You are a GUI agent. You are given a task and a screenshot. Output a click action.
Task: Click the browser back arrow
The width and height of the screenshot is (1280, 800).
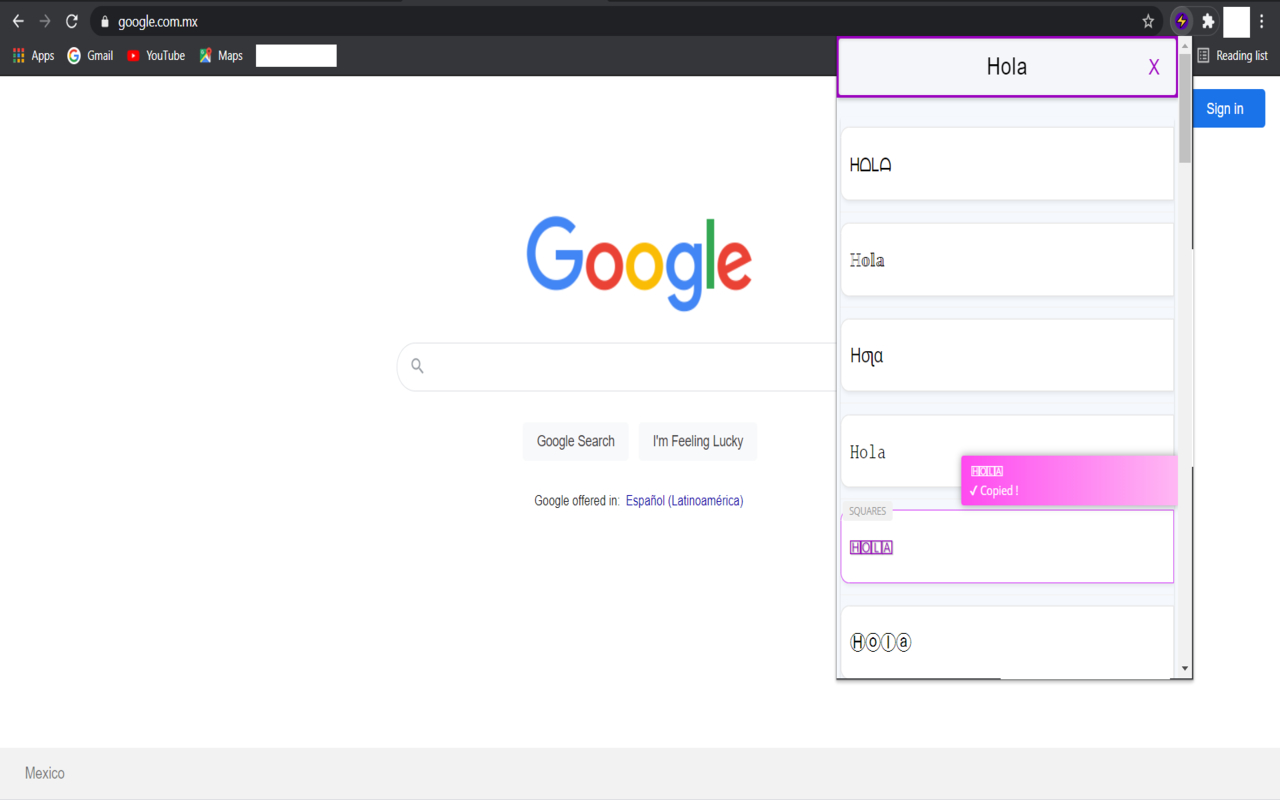(x=18, y=21)
